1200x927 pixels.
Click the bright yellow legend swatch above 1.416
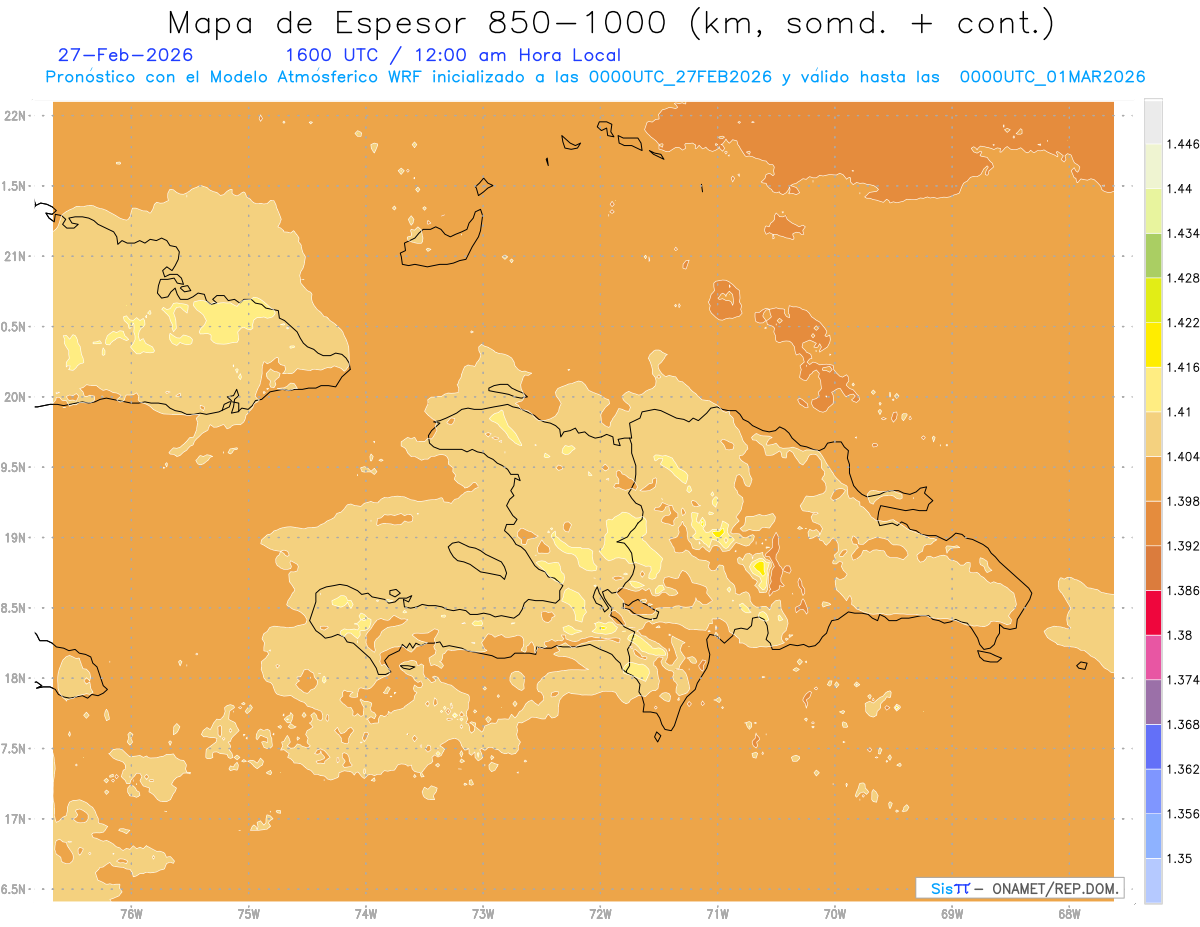1153,344
